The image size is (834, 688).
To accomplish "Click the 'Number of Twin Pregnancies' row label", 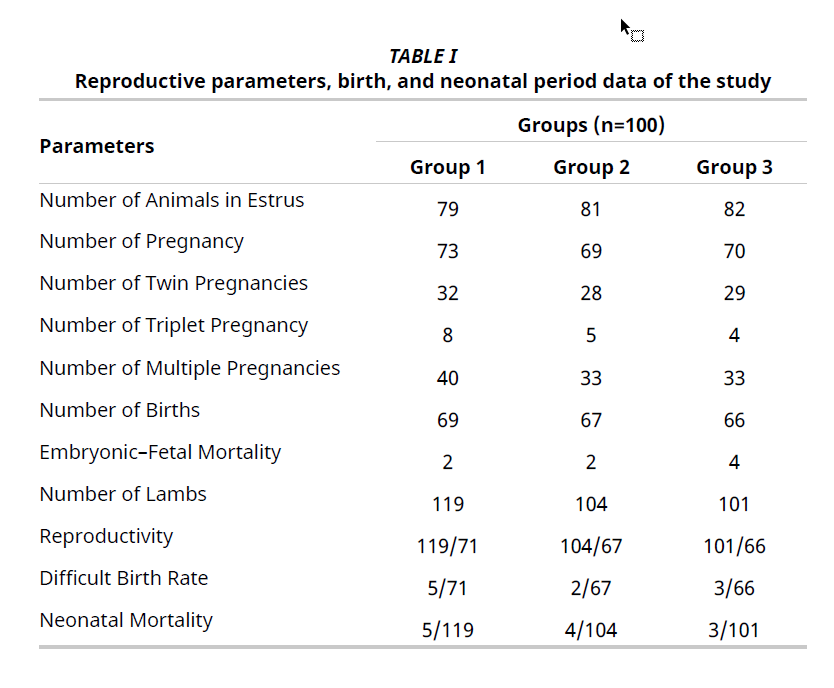I will [174, 283].
